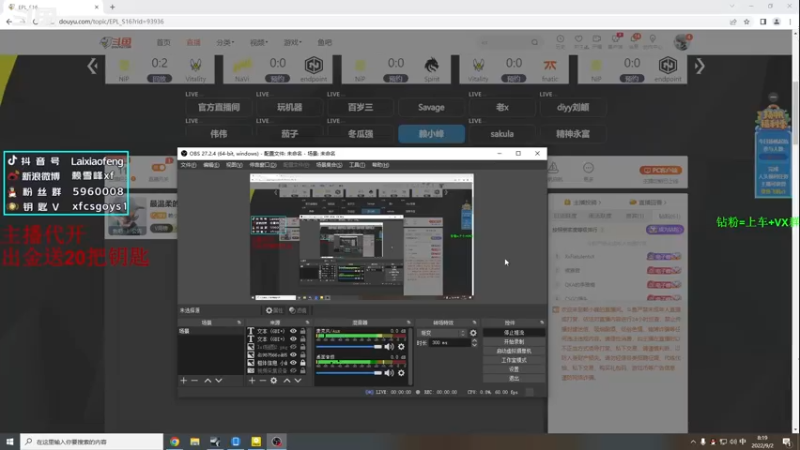Launch OBS from Windows taskbar icon
The image size is (800, 450).
tap(277, 442)
